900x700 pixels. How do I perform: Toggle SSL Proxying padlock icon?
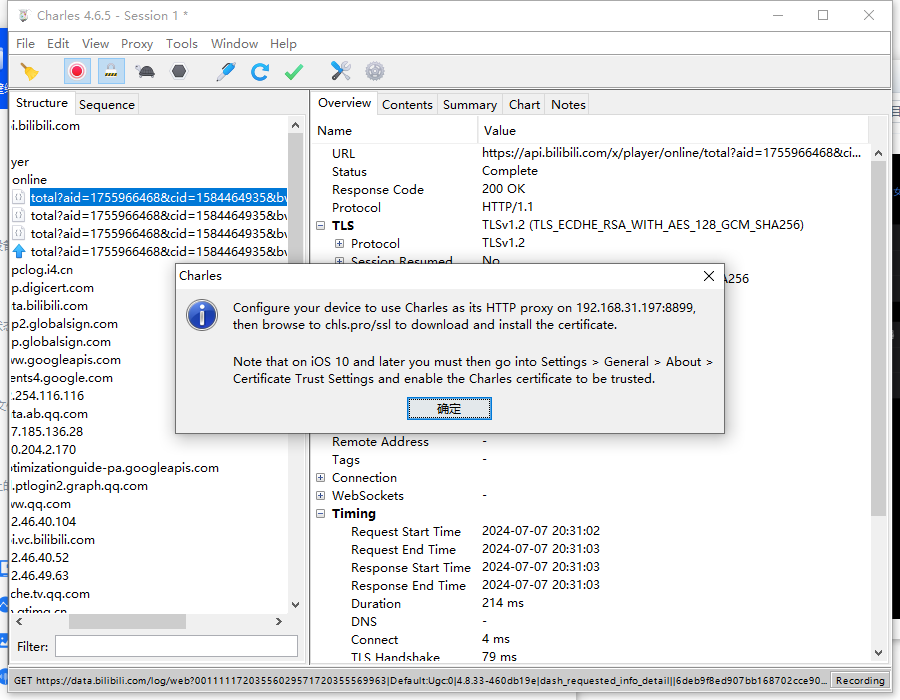[x=111, y=72]
